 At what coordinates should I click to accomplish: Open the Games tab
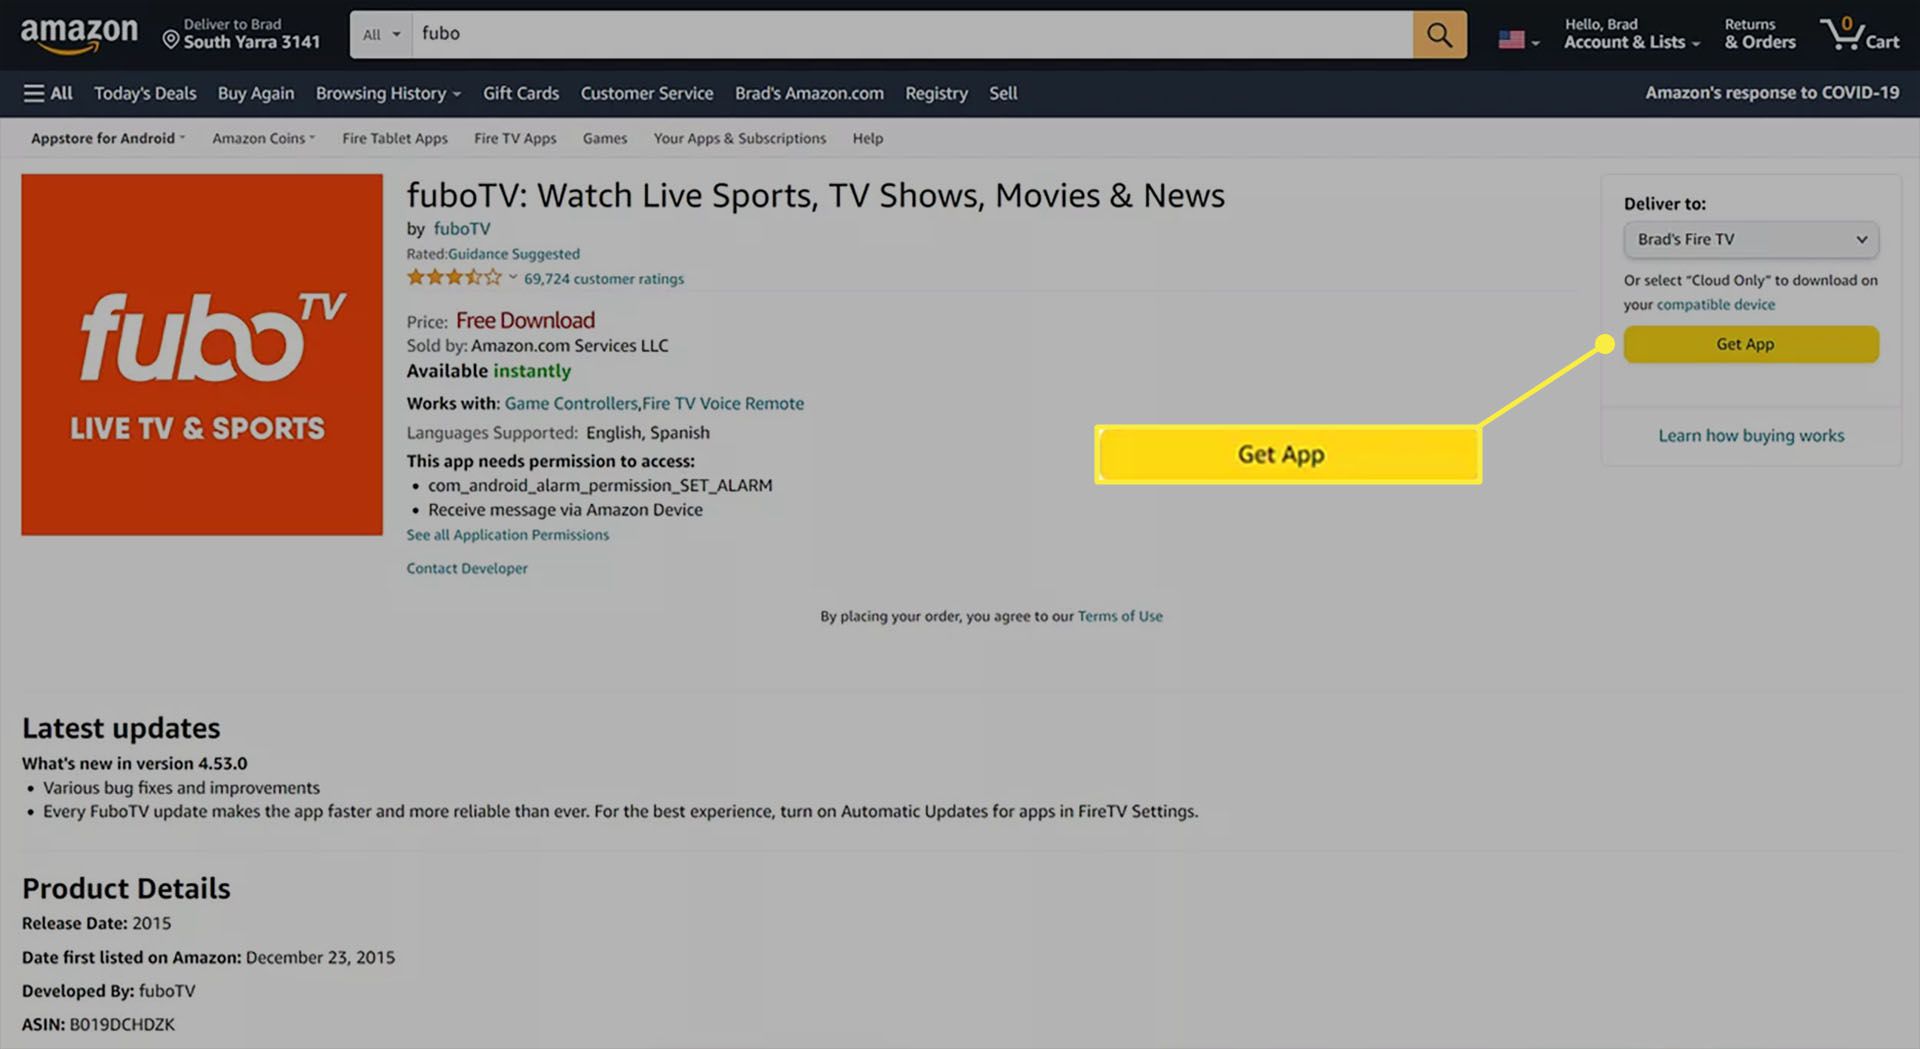(605, 138)
